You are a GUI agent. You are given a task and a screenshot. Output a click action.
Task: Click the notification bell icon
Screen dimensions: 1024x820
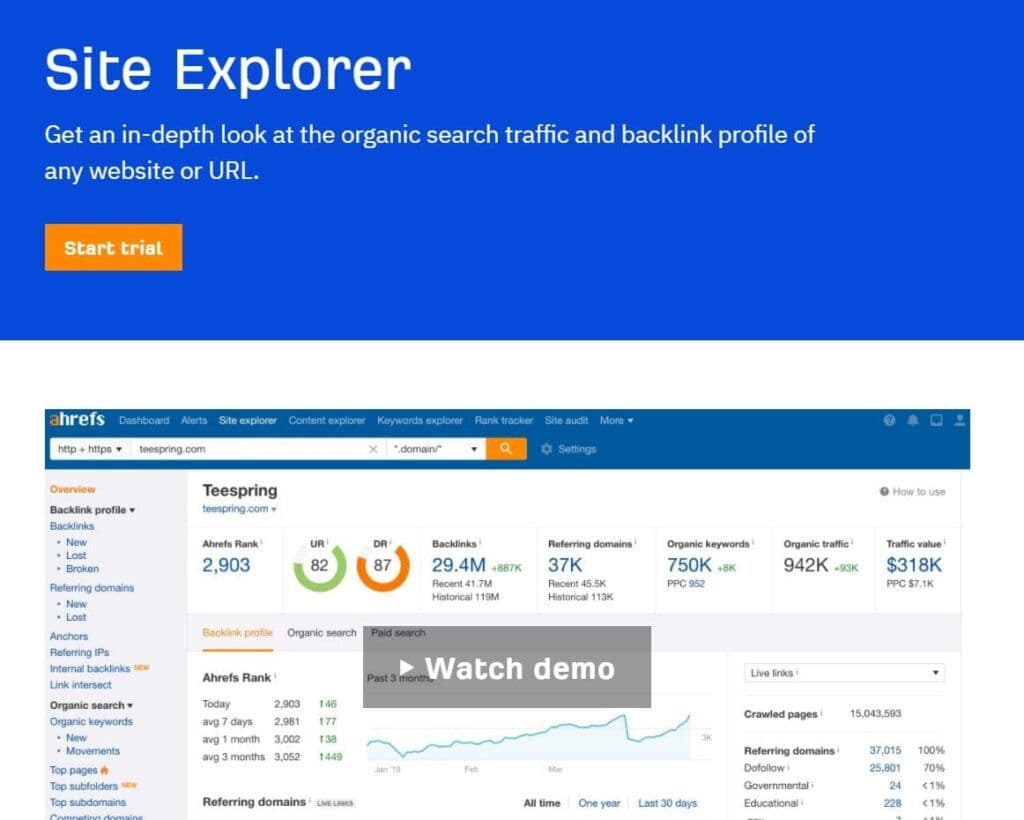click(912, 421)
